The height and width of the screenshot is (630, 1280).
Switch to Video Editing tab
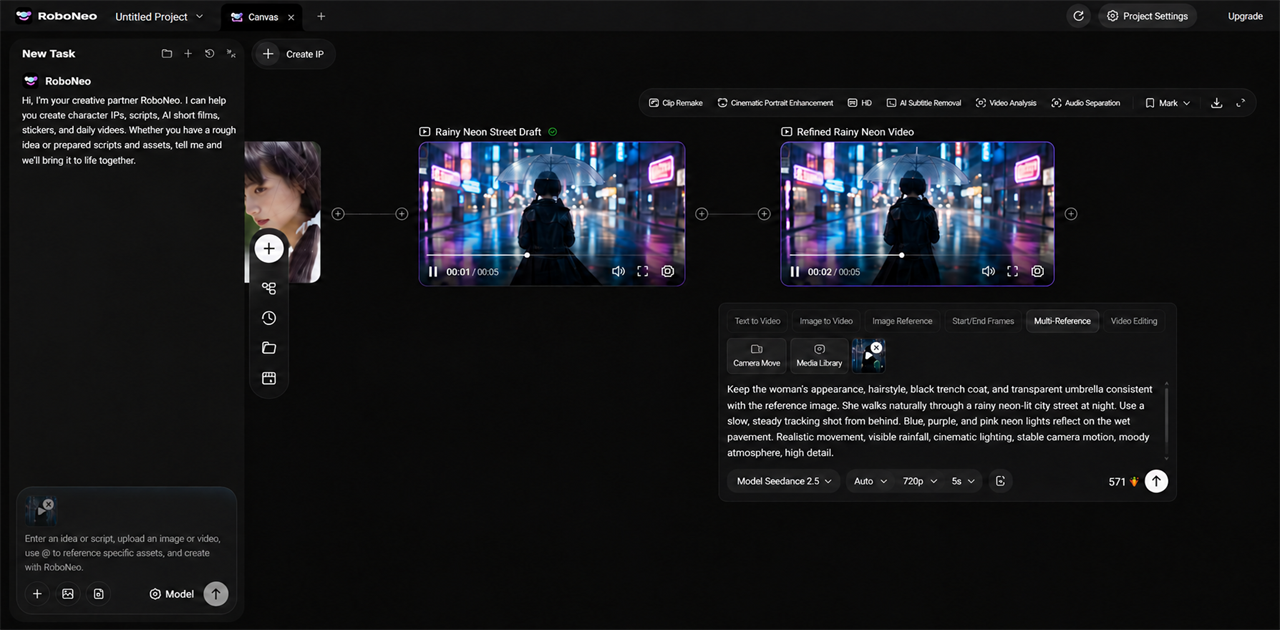tap(1134, 321)
